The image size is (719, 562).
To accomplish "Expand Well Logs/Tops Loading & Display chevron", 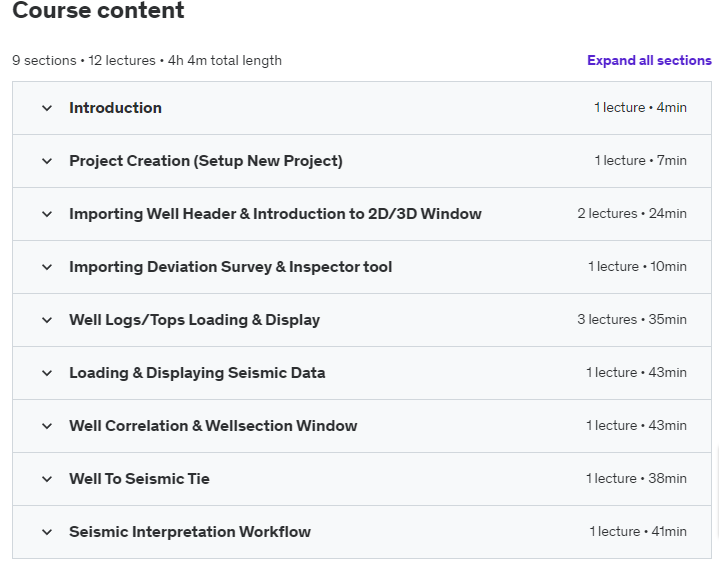I will tap(47, 320).
